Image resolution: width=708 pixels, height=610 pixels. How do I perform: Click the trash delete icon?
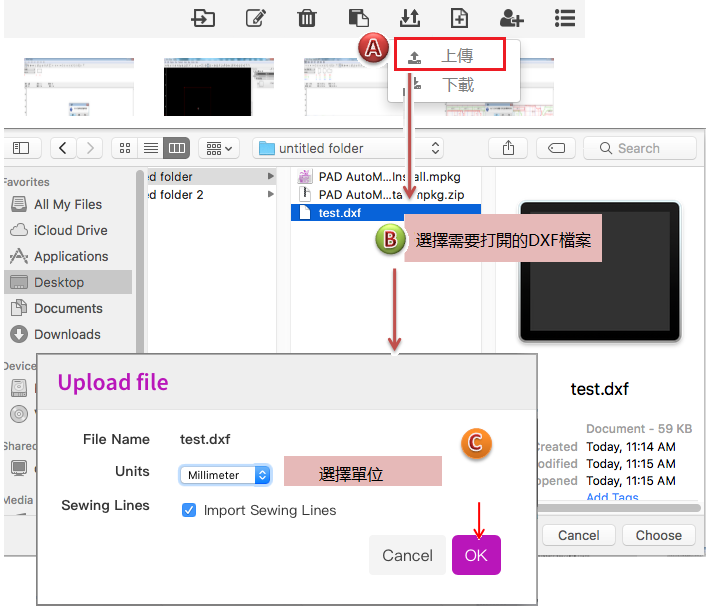tap(308, 18)
